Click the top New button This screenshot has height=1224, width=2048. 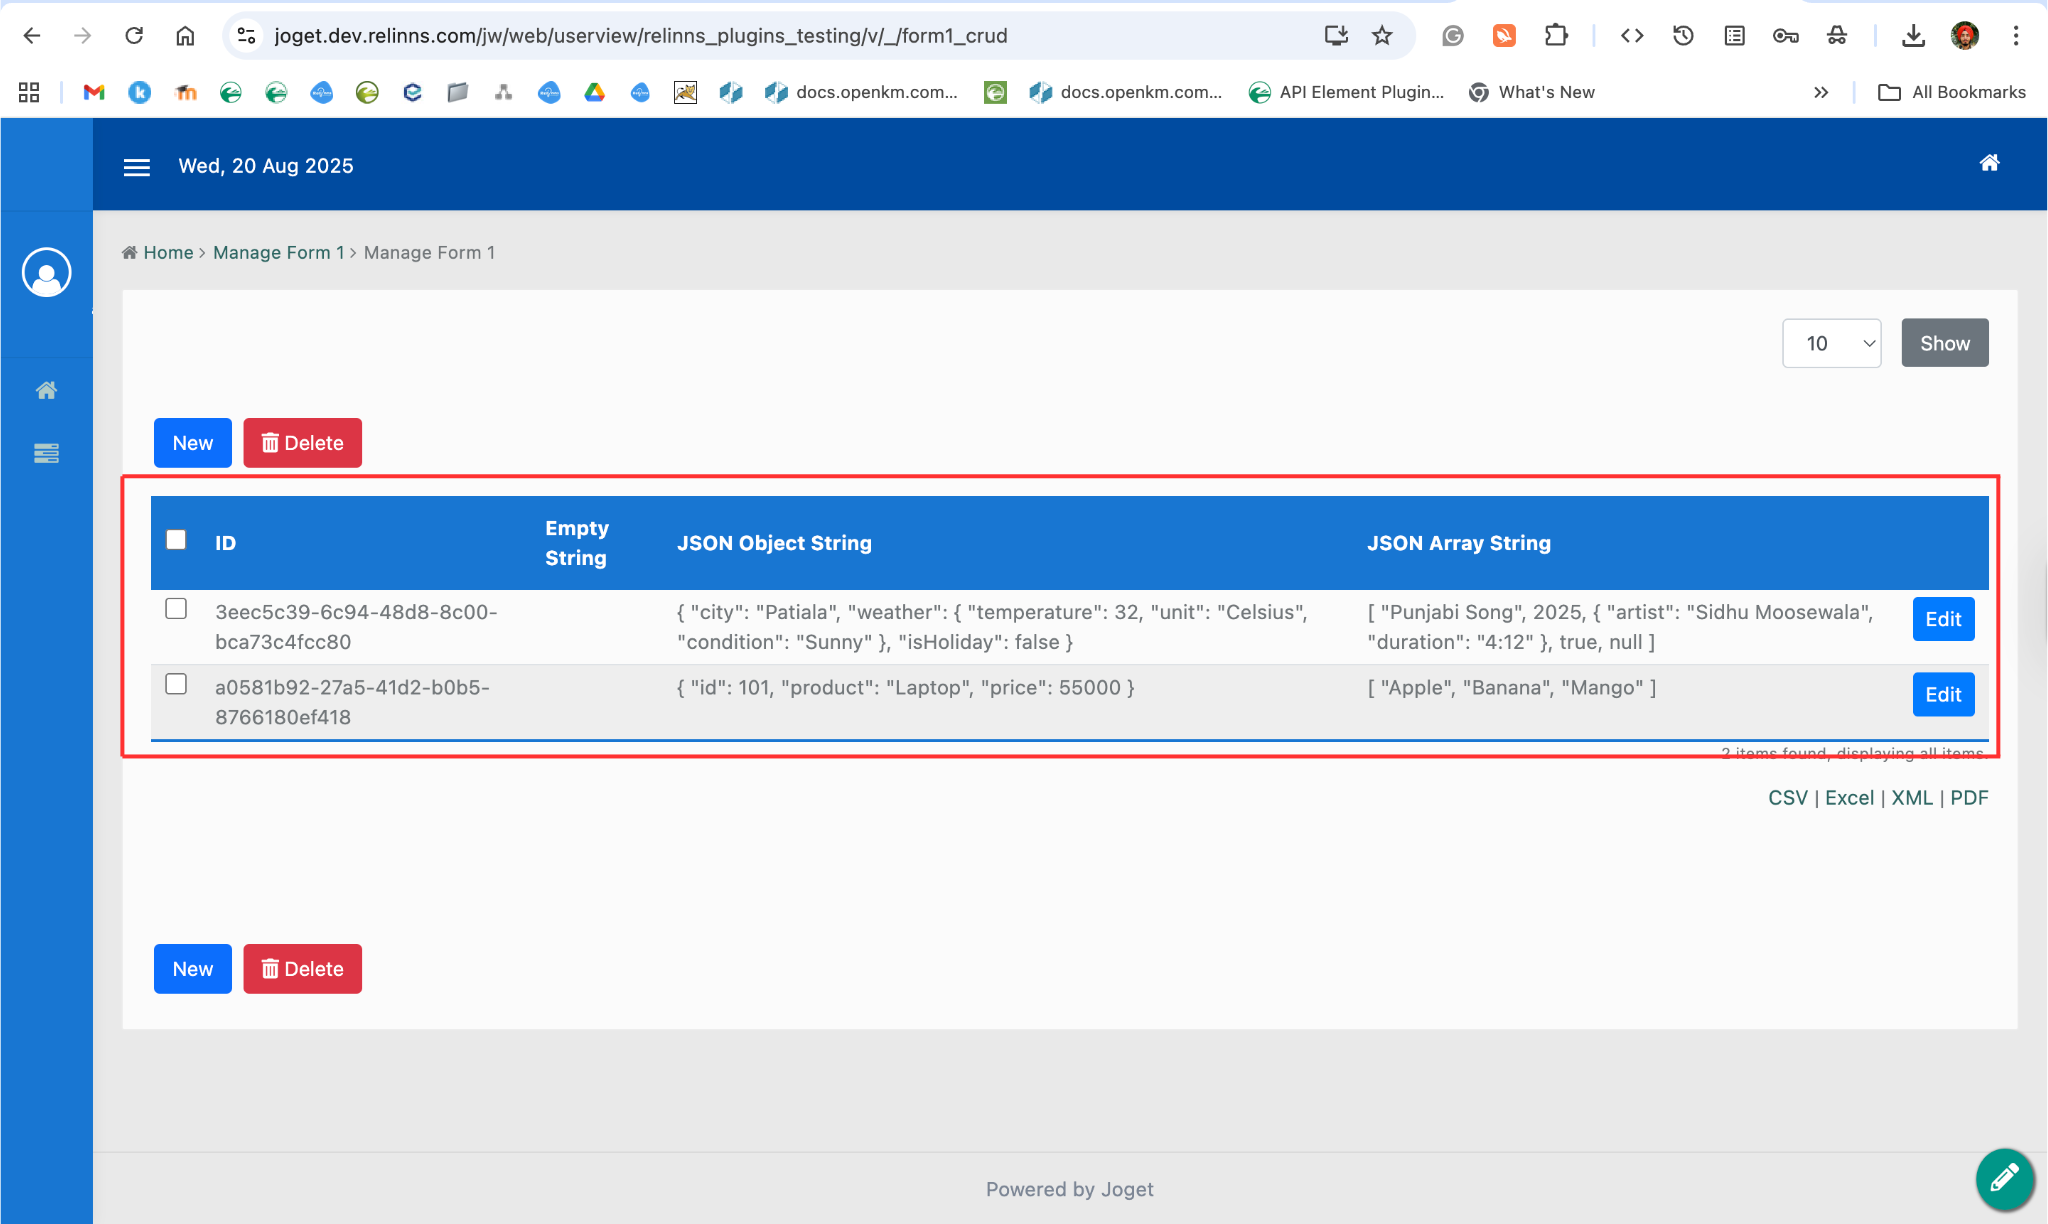(192, 443)
